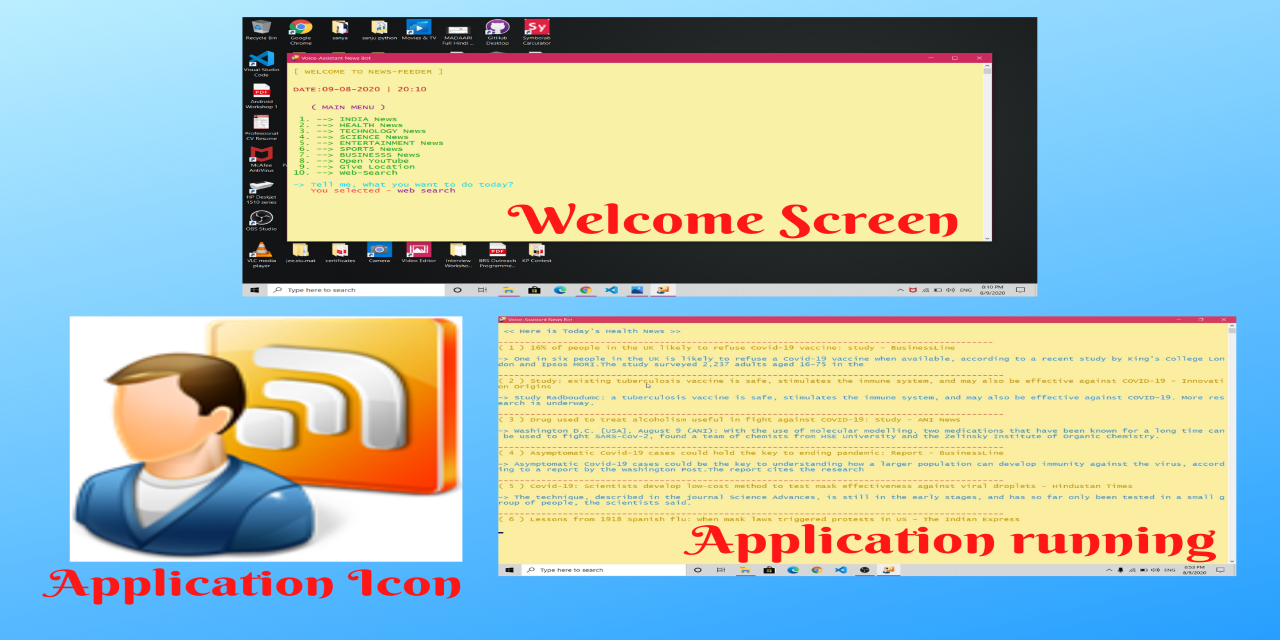Viewport: 1280px width, 640px height.
Task: Open the Video Editor desktop shortcut
Action: click(x=418, y=253)
